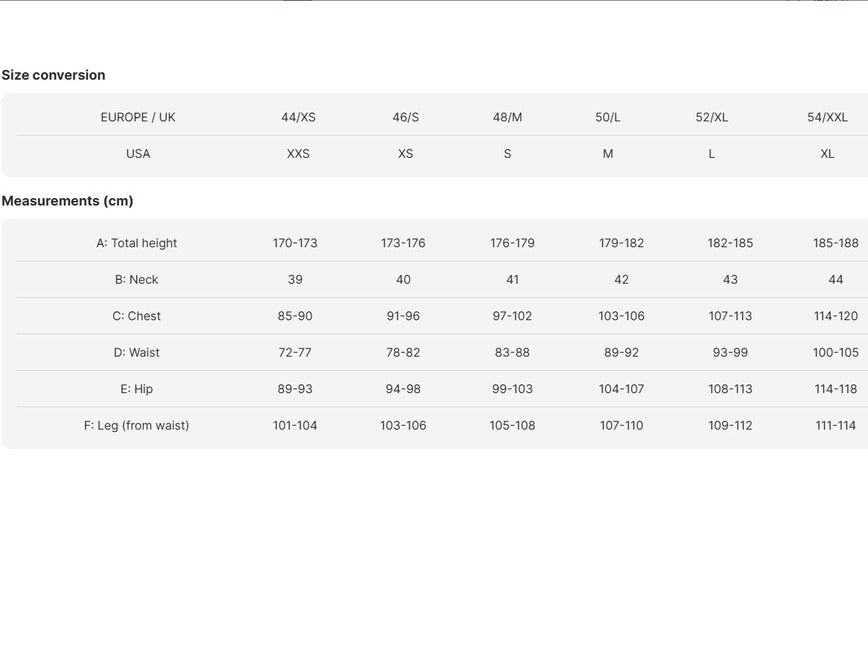The height and width of the screenshot is (650, 868).
Task: Click the A: Total height row label
Action: (137, 243)
